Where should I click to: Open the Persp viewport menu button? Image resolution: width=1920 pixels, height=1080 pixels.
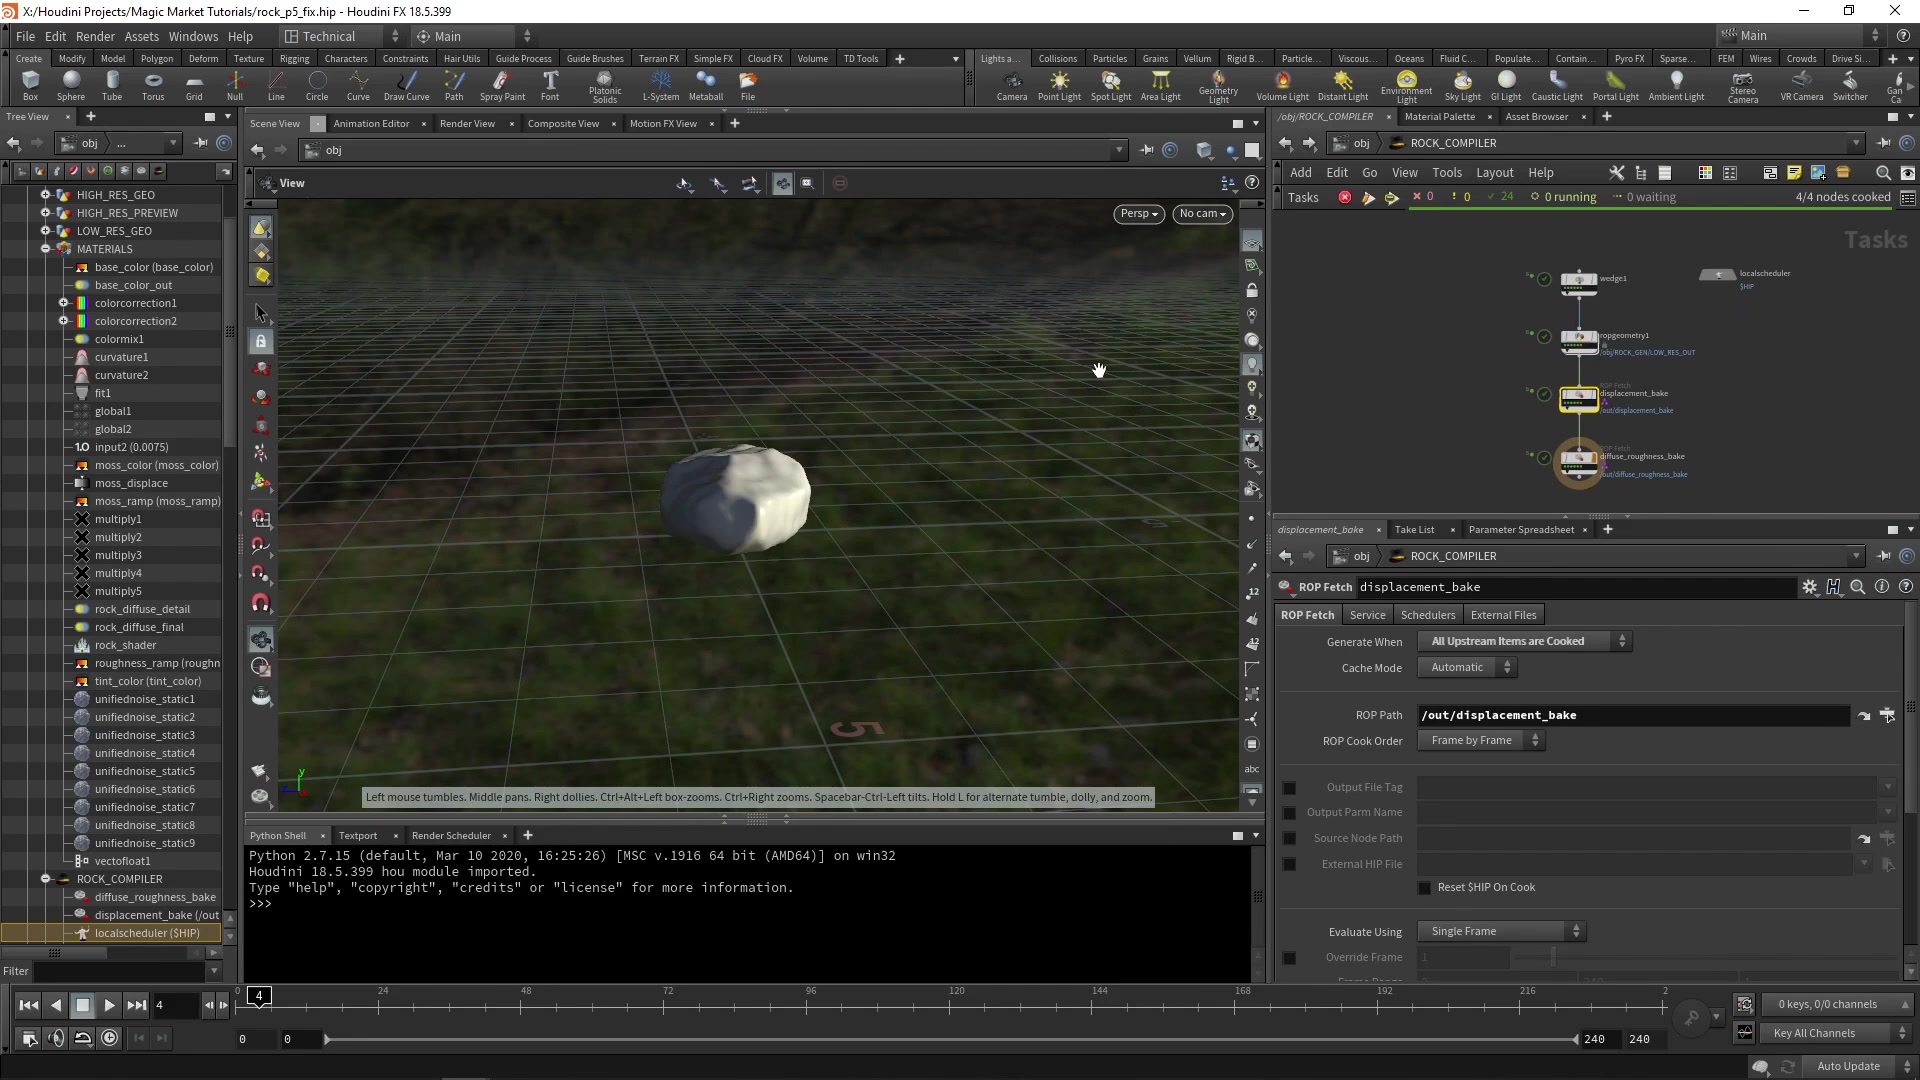pos(1138,214)
